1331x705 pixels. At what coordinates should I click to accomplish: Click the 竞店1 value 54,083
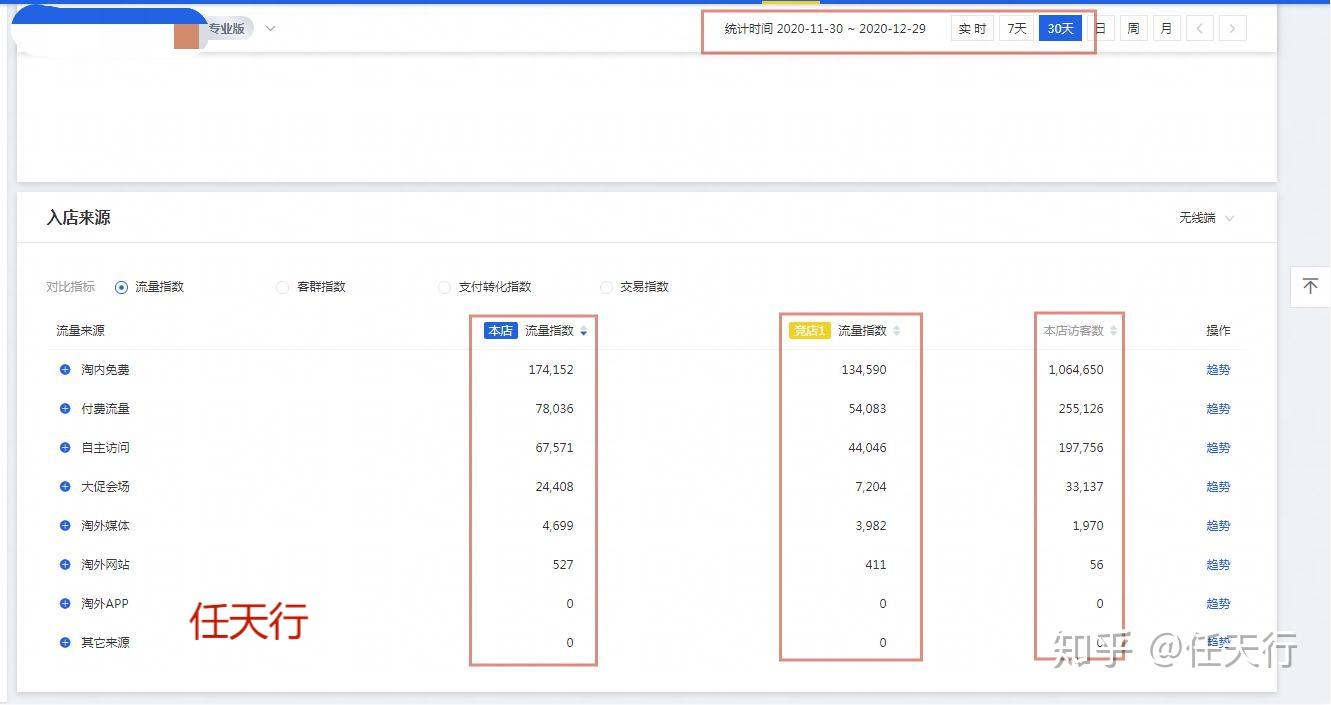tap(867, 409)
